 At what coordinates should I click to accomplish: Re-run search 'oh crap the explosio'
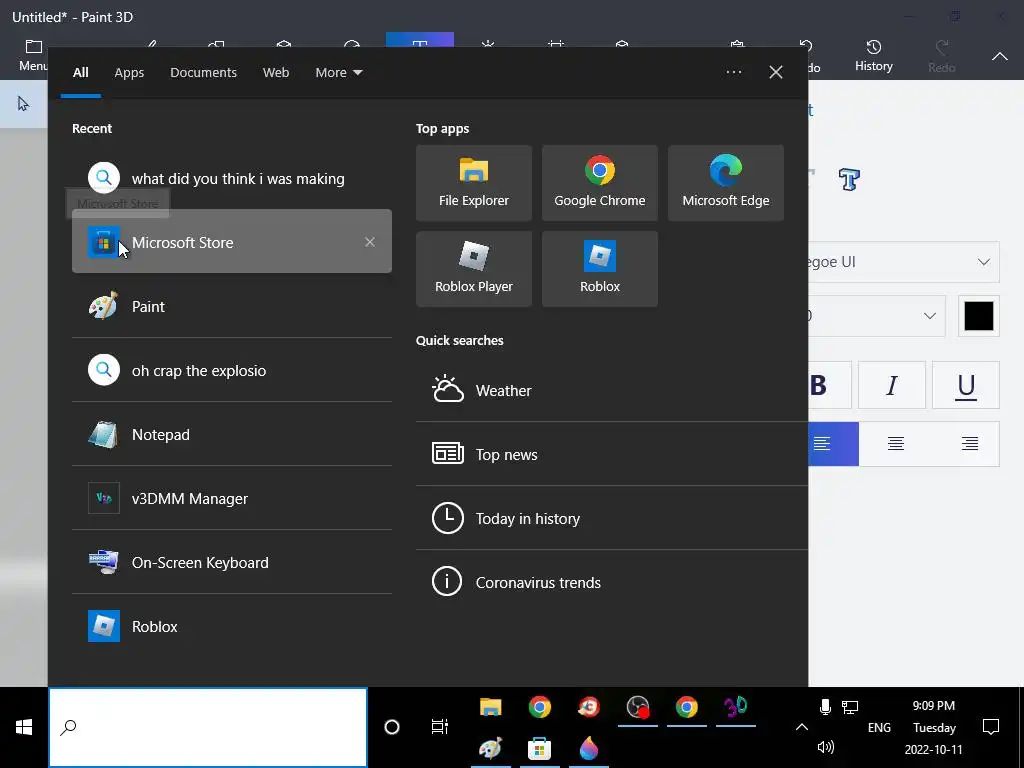tap(231, 370)
